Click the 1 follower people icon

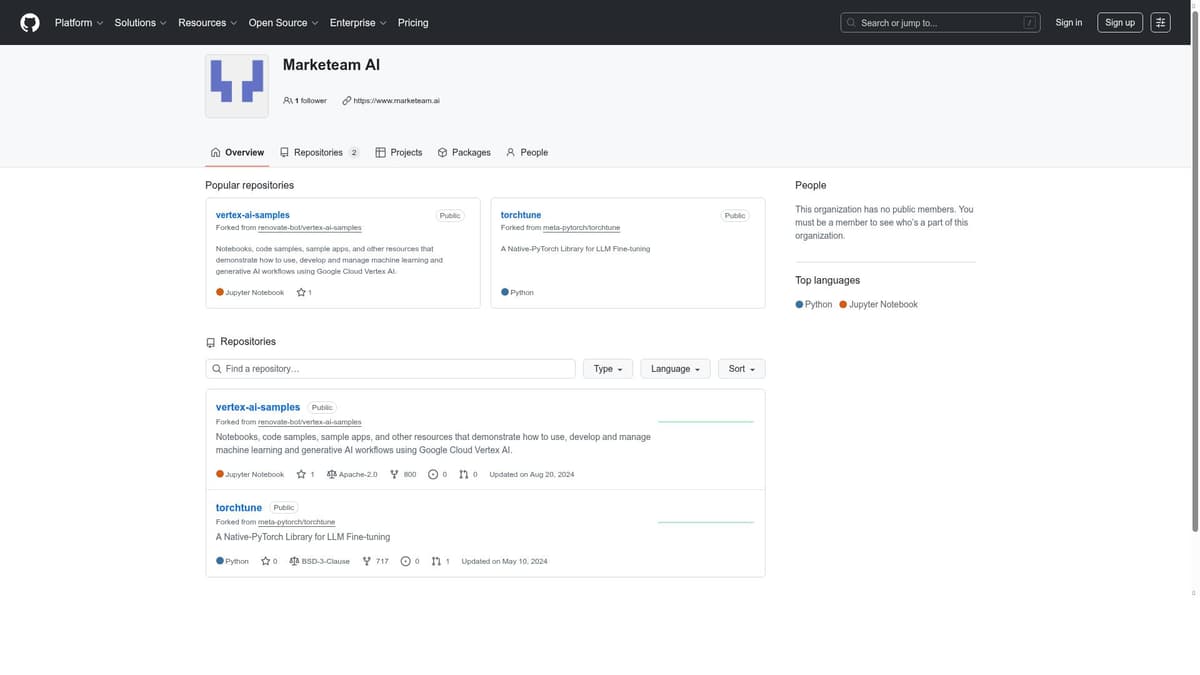tap(288, 100)
